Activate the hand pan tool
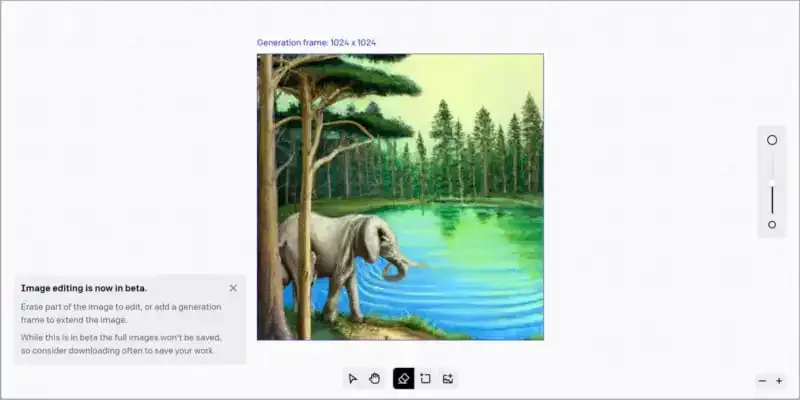The width and height of the screenshot is (800, 400). (x=375, y=379)
